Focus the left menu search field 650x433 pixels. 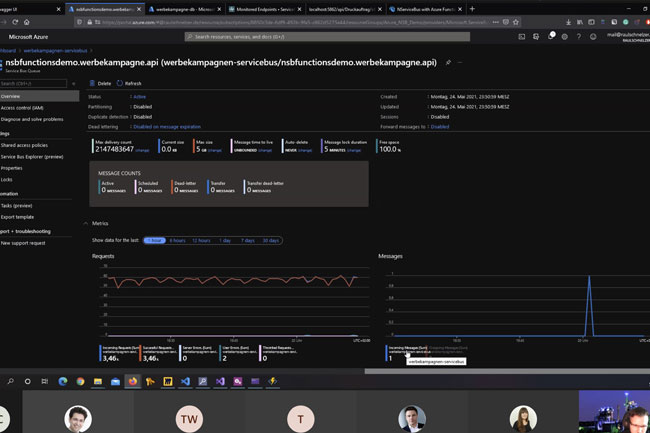click(x=33, y=84)
